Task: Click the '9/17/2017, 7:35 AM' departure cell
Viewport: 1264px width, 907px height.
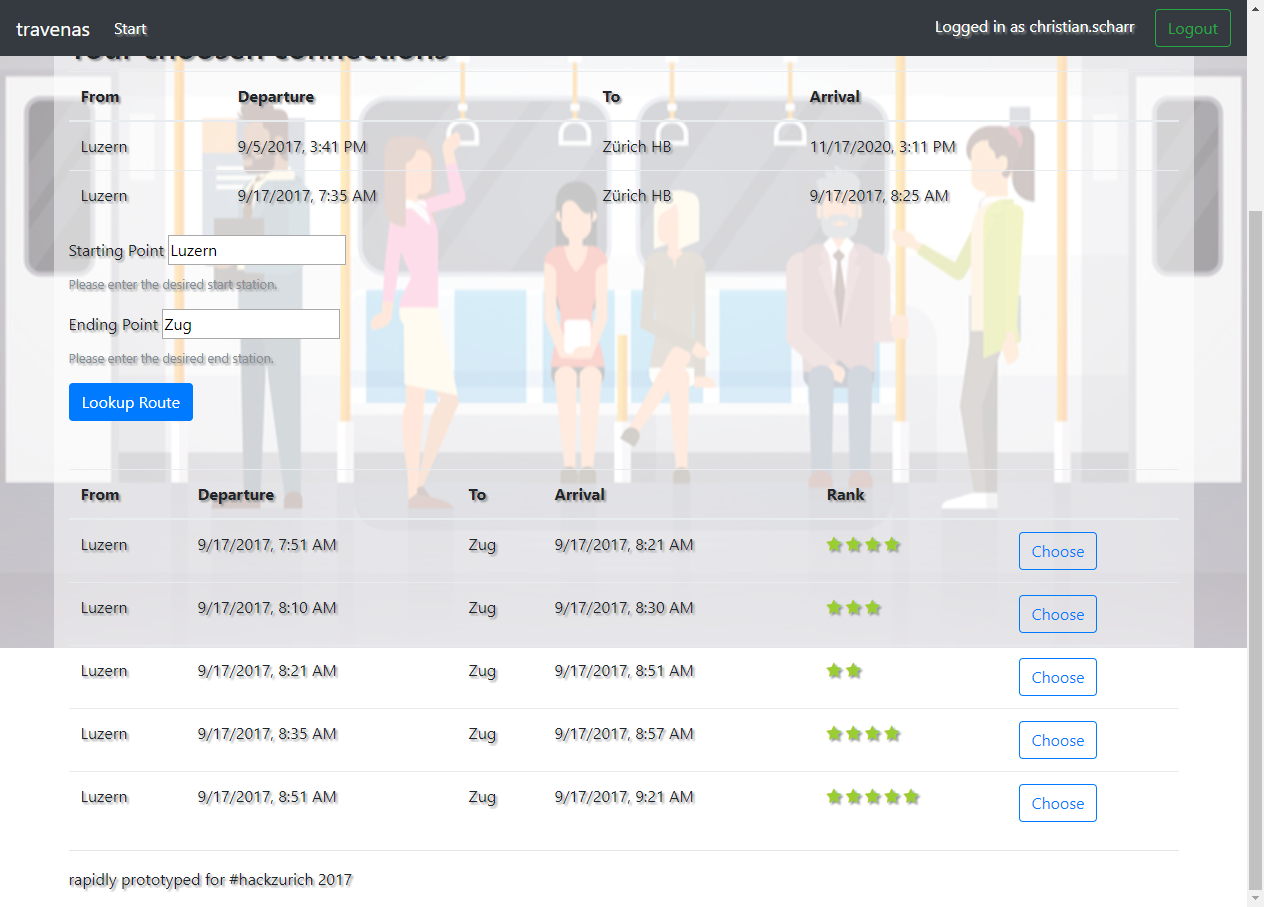Action: [x=307, y=196]
